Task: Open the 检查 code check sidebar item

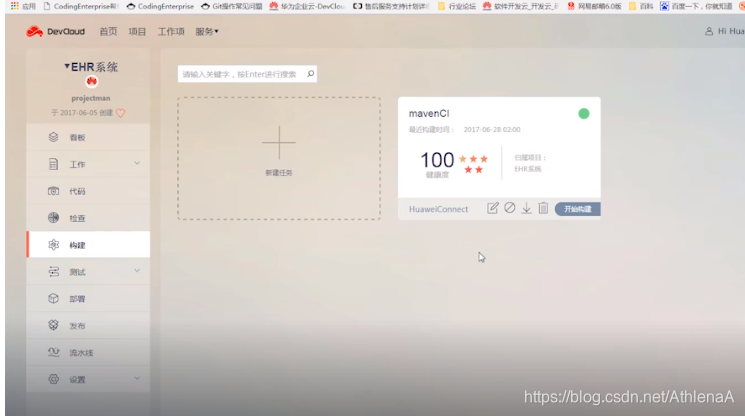Action: coord(88,218)
